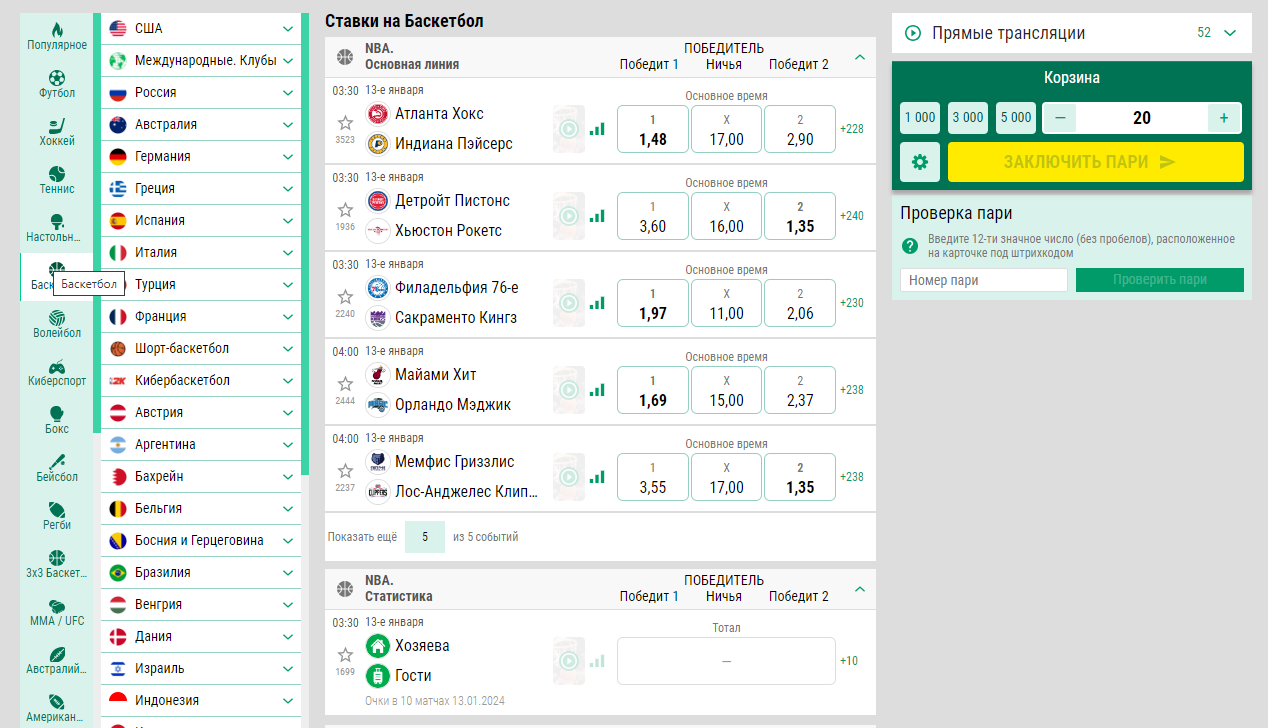Viewport: 1268px width, 728px height.
Task: Favorite the Мемфис Гриззлис match star
Action: click(345, 471)
